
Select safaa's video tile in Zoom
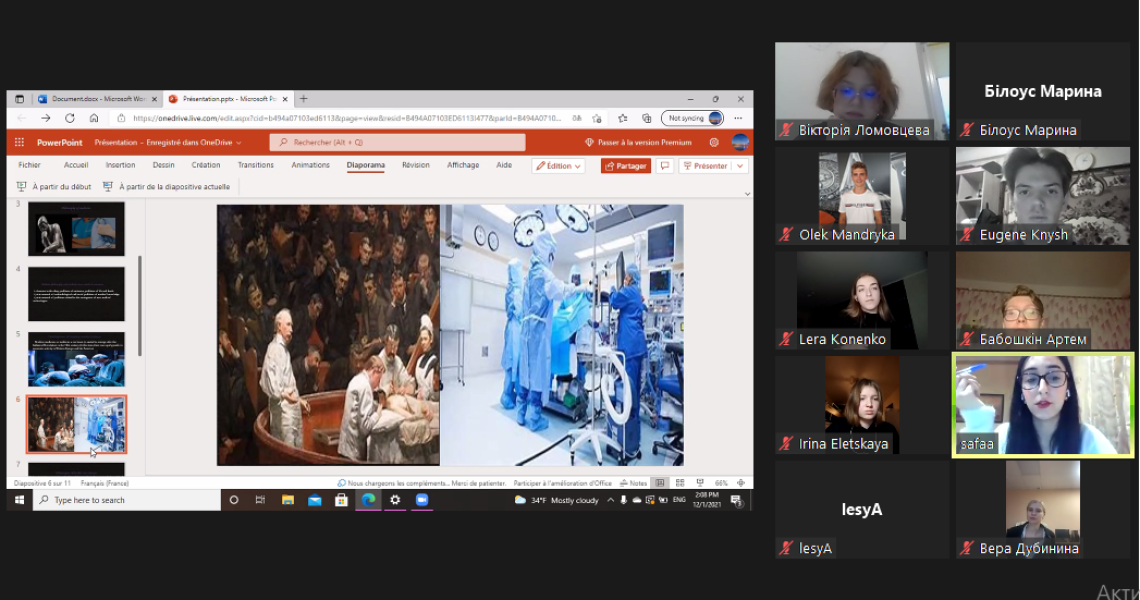pos(1043,405)
